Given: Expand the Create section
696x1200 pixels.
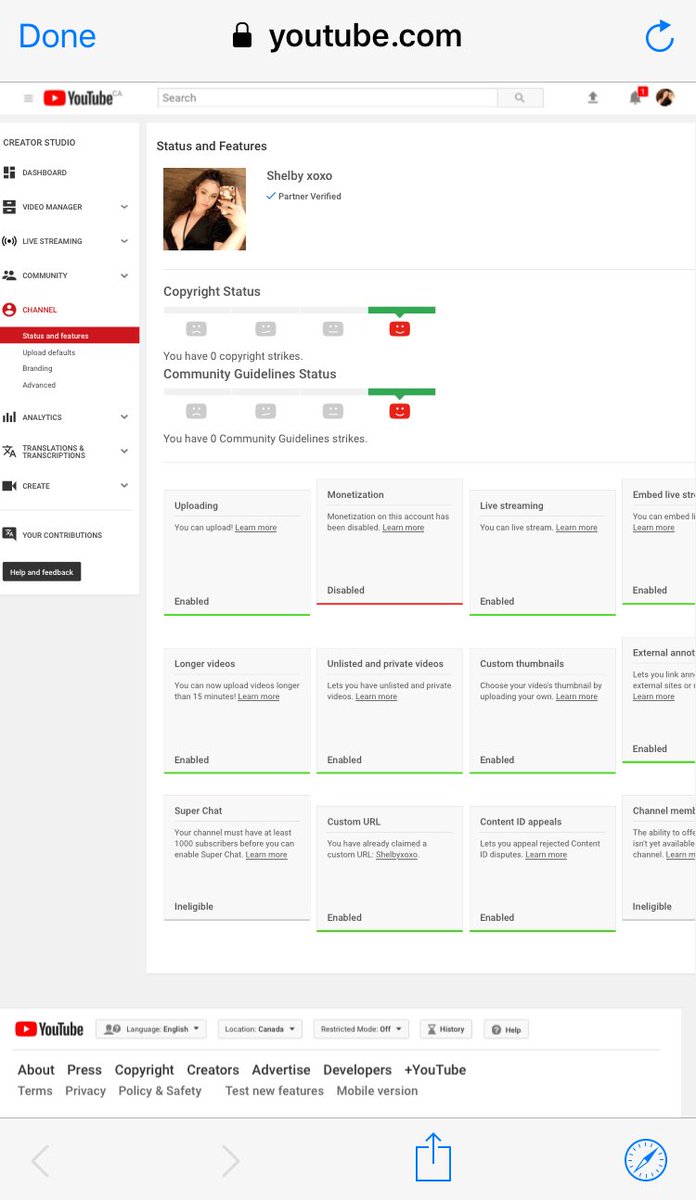Looking at the screenshot, I should pos(124,486).
